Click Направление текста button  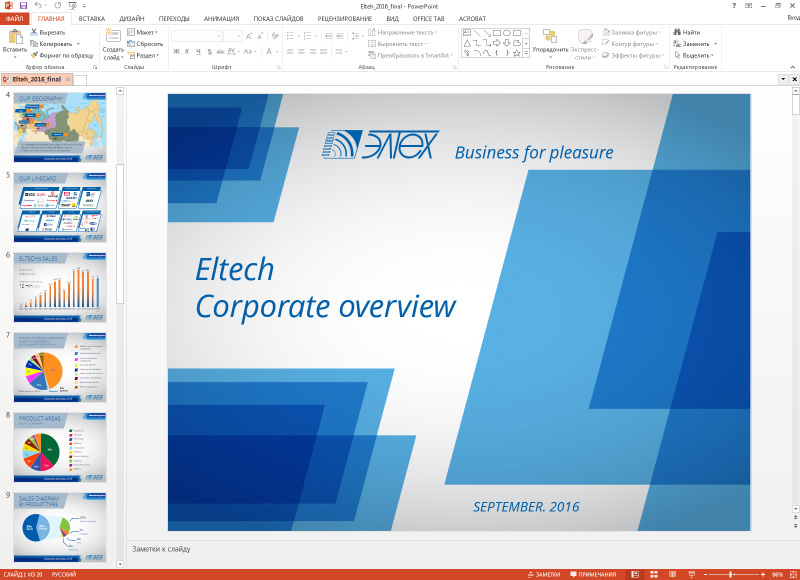(x=403, y=32)
